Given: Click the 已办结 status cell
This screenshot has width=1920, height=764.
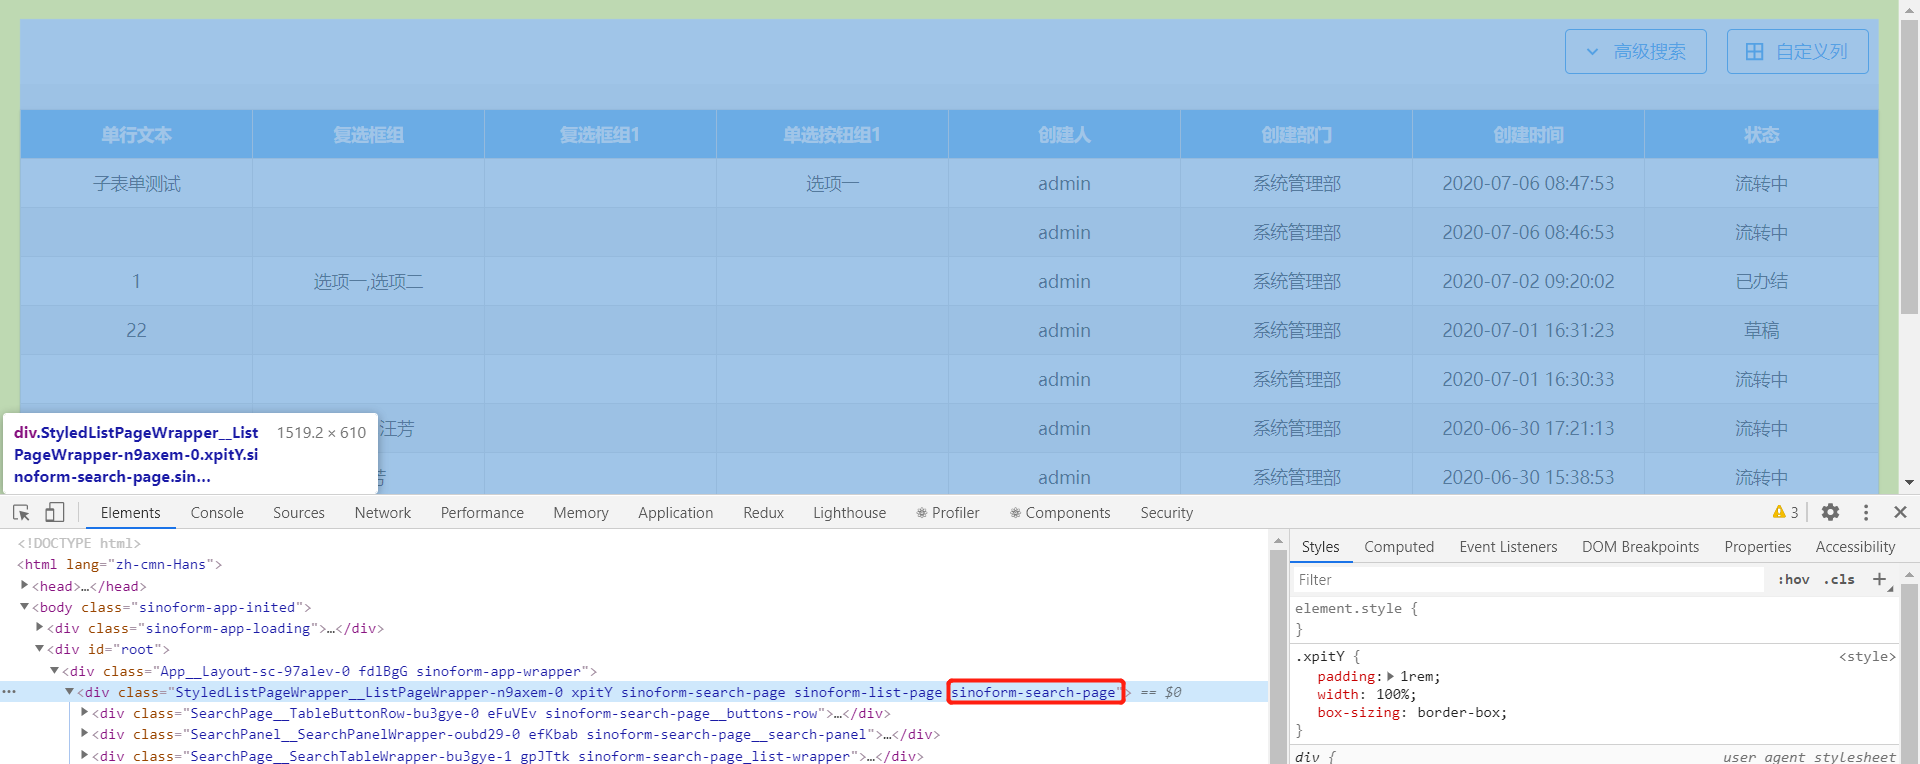Looking at the screenshot, I should (x=1761, y=282).
